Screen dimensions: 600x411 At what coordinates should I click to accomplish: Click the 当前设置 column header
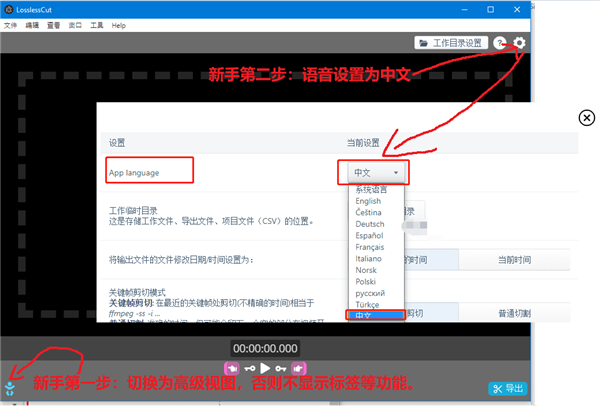click(x=363, y=143)
